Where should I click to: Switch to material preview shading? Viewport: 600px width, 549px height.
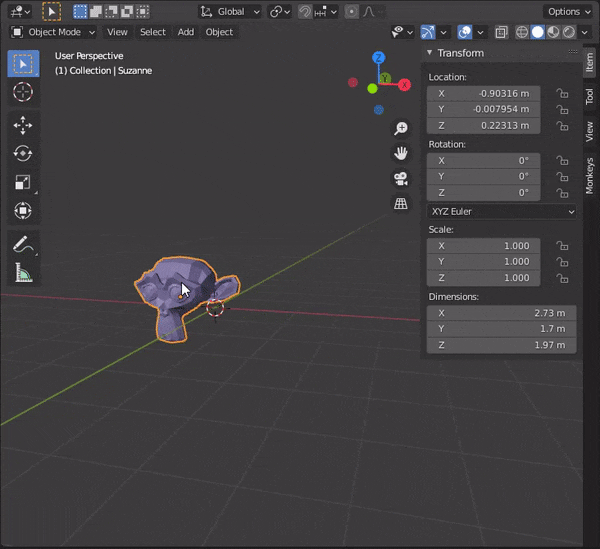(x=553, y=33)
